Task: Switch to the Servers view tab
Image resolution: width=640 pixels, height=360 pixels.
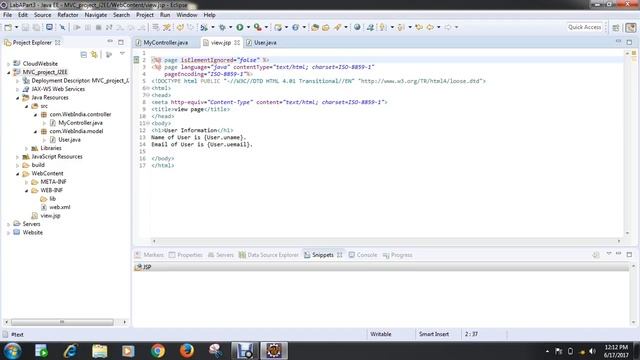Action: click(221, 255)
